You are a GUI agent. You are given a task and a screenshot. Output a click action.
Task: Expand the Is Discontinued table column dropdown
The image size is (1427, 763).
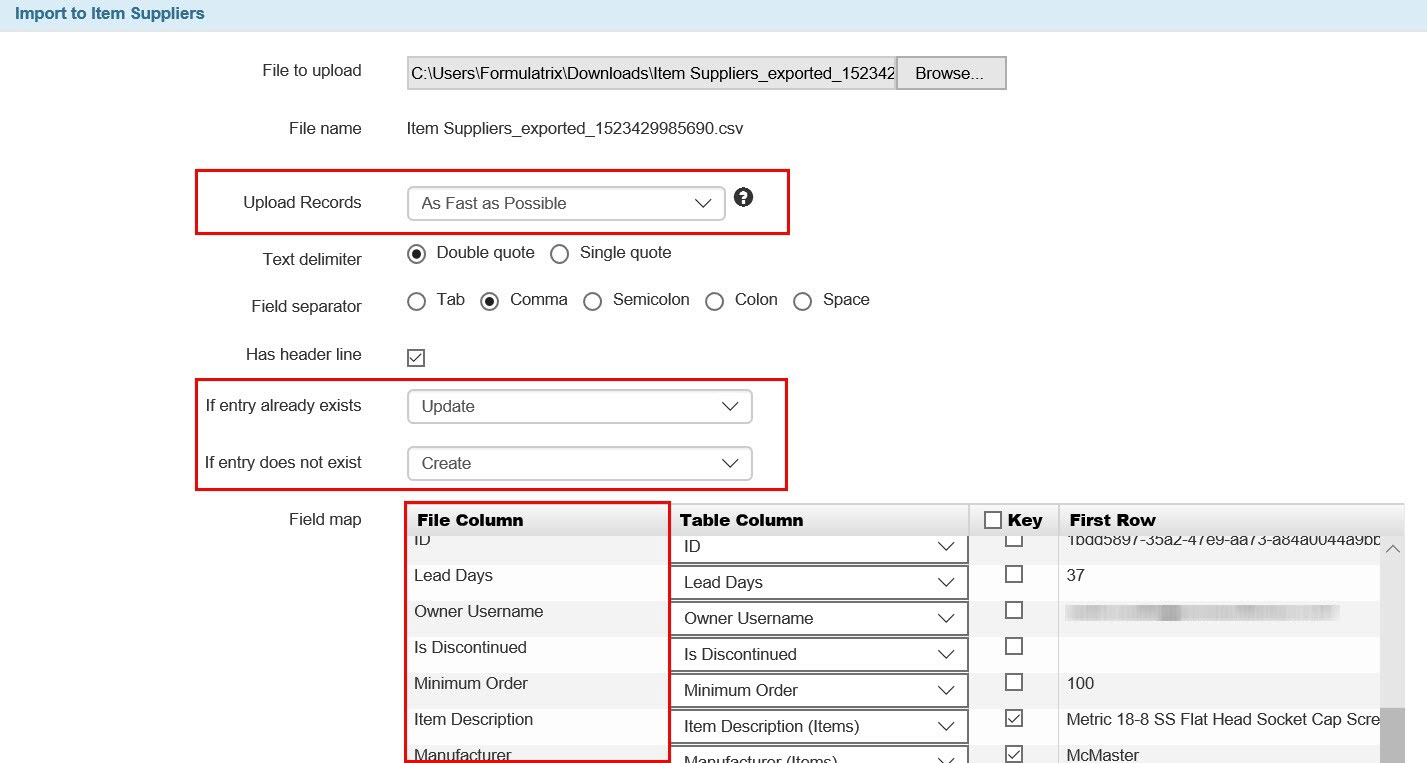[818, 655]
